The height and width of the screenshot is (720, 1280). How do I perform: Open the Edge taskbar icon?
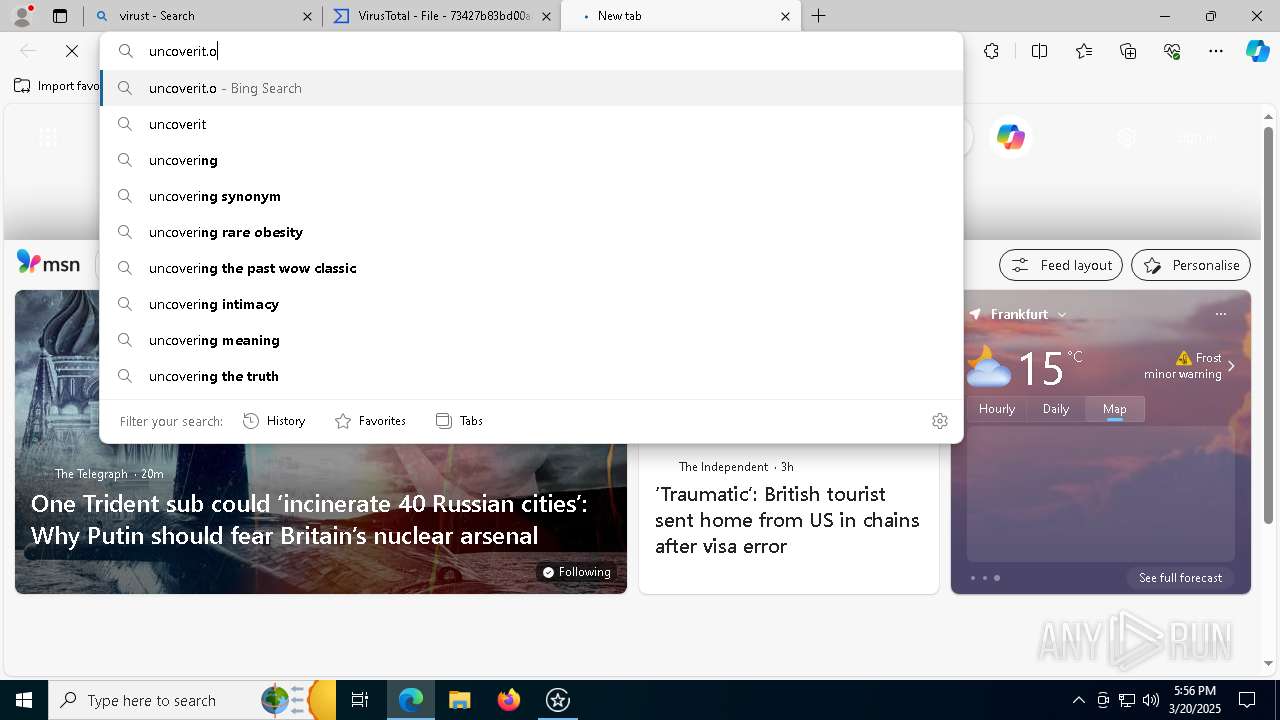coord(411,700)
